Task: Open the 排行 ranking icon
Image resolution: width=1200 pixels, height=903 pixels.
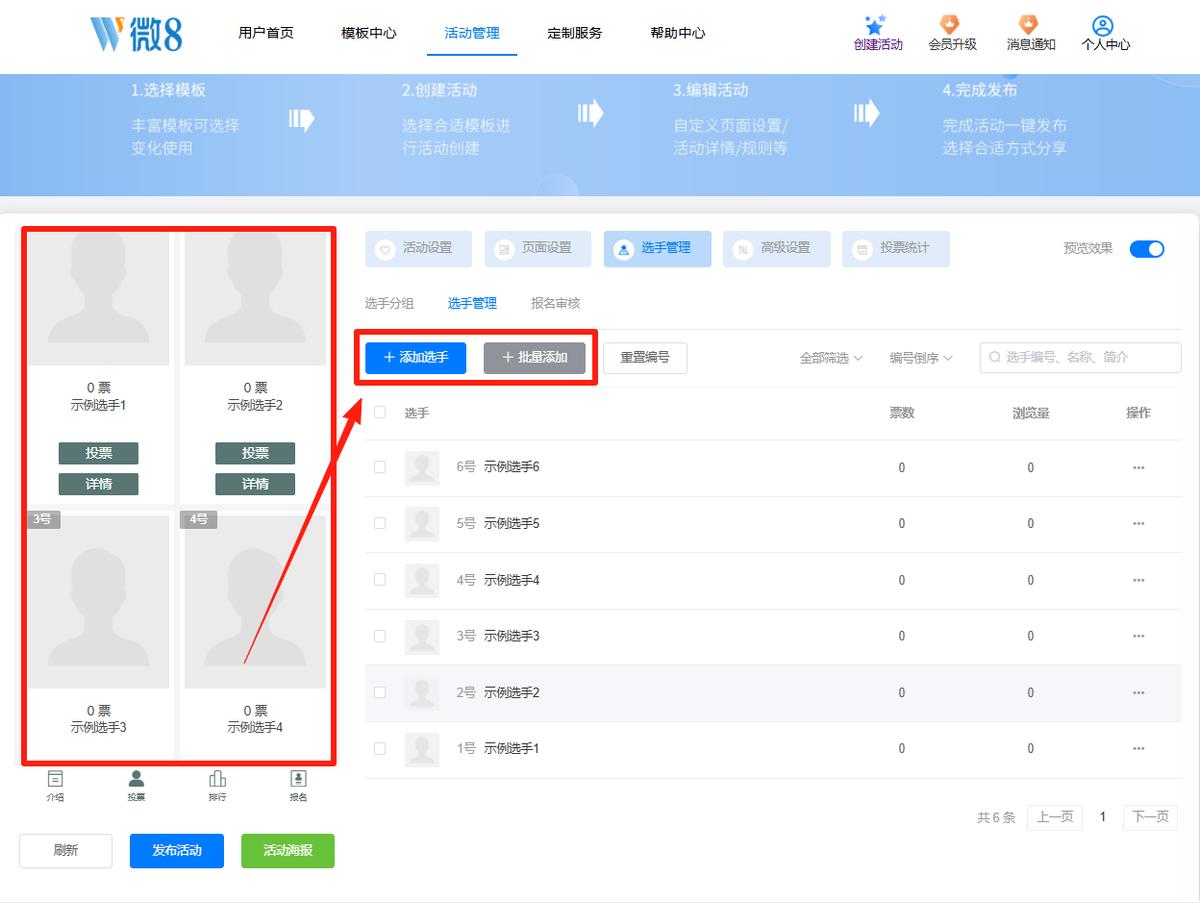Action: (x=217, y=779)
